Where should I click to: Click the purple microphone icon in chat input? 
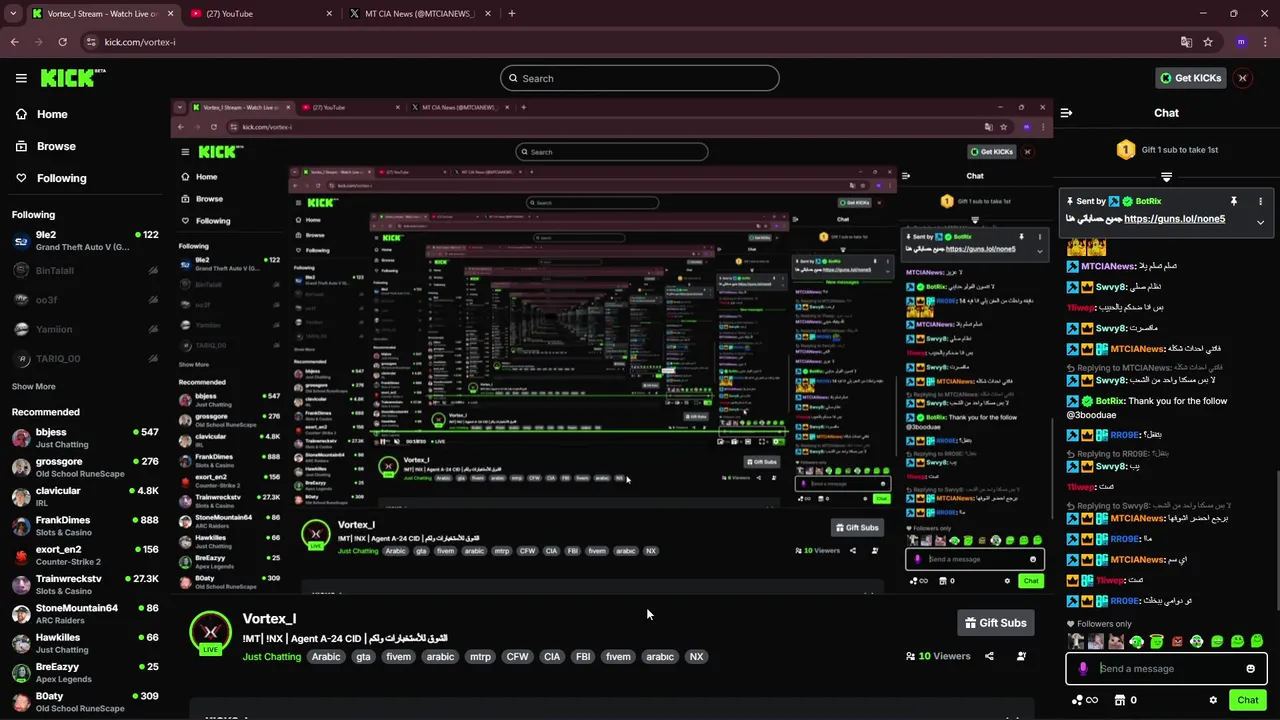(1083, 669)
